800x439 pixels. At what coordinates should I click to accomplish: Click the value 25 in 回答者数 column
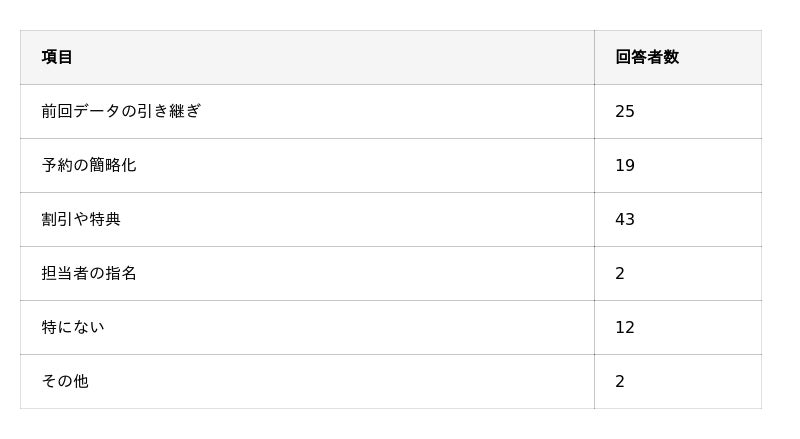point(625,111)
